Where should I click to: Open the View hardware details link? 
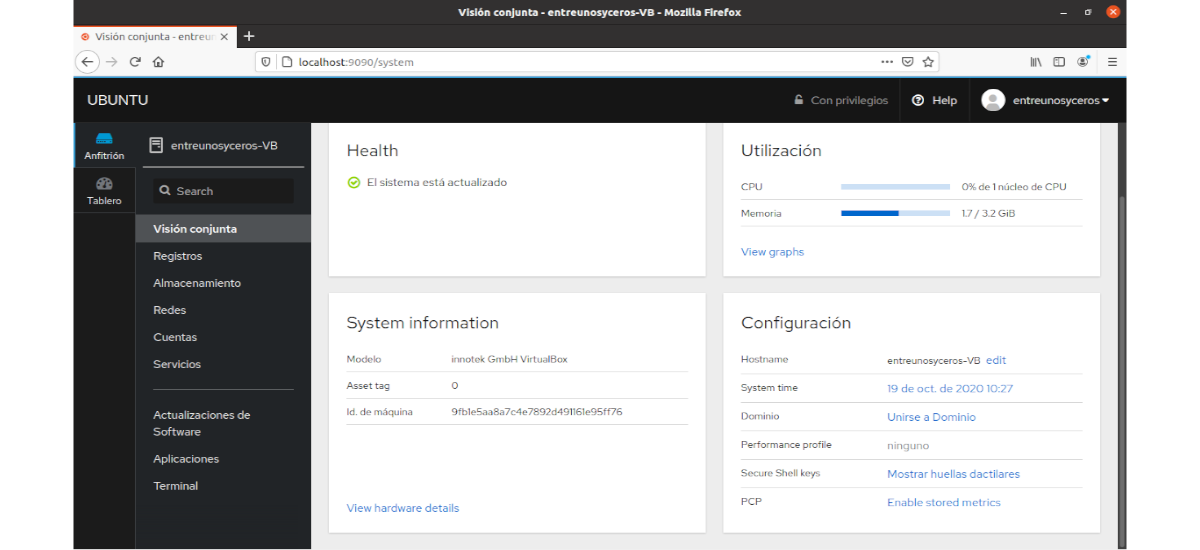coord(403,508)
